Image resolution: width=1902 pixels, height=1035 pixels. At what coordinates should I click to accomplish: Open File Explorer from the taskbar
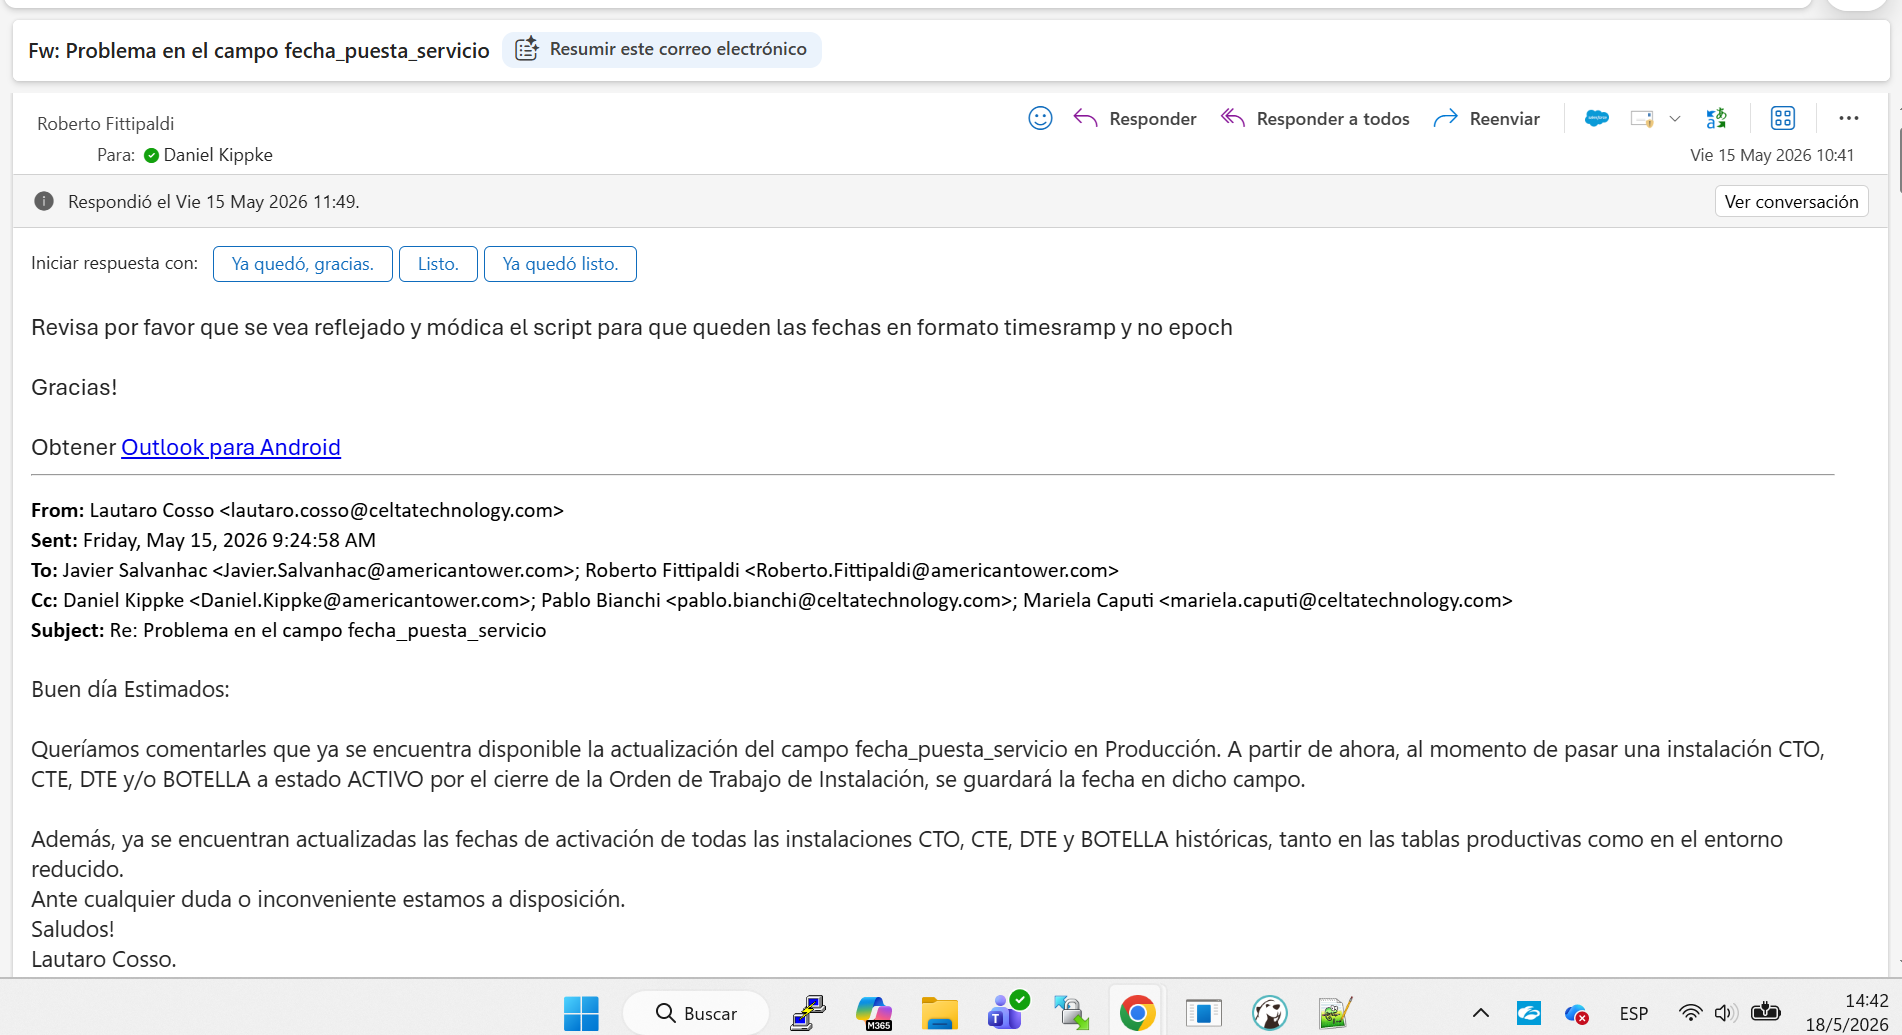coord(939,1013)
